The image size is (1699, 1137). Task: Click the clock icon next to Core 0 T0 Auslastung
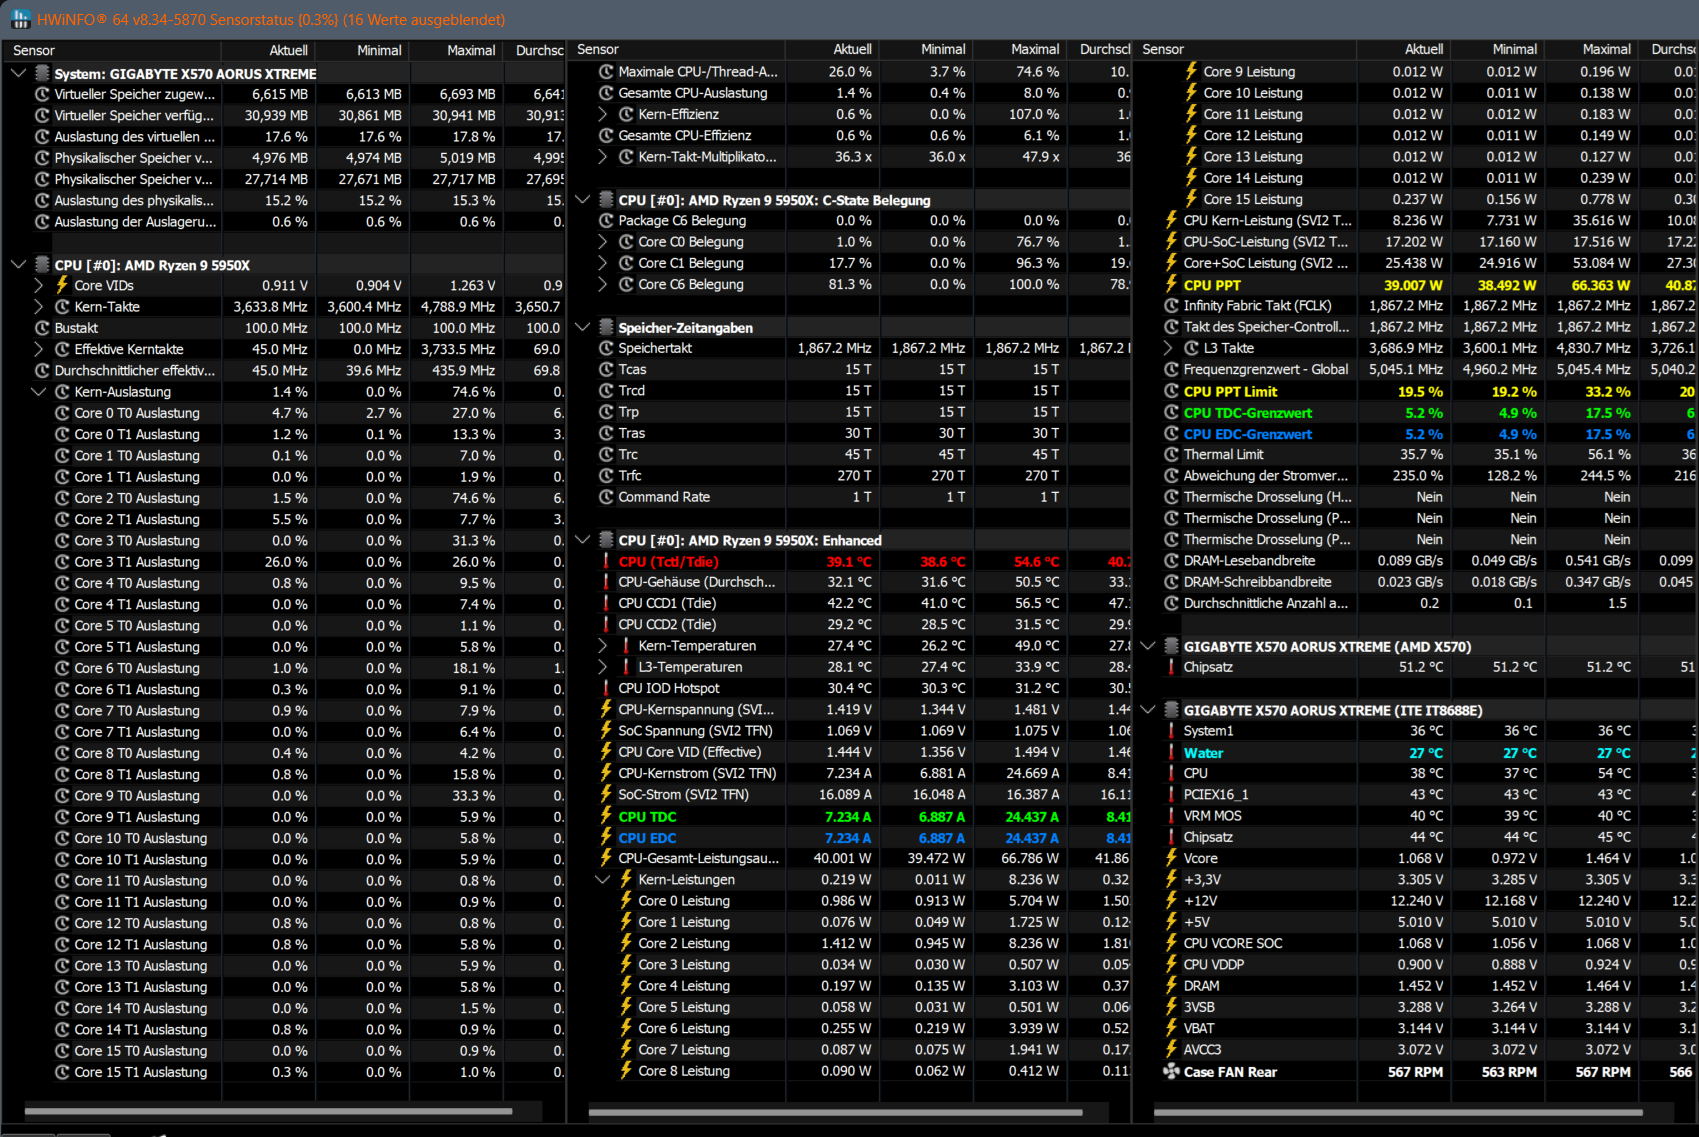[x=62, y=413]
